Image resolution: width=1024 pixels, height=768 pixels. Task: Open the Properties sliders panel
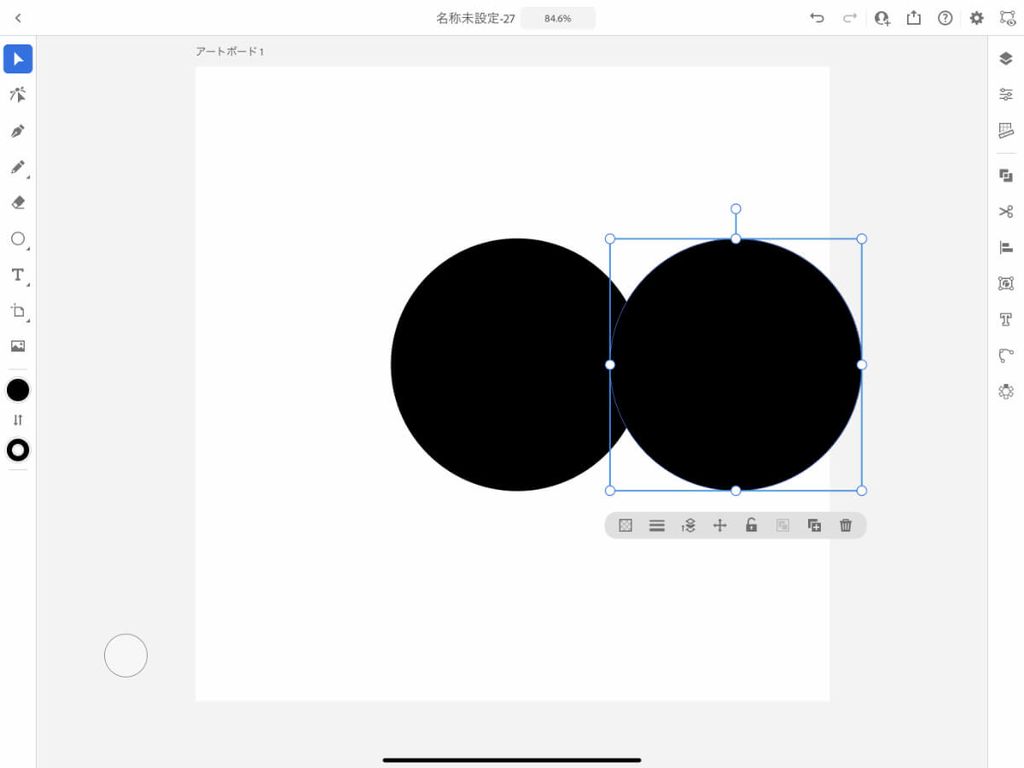tap(1006, 95)
